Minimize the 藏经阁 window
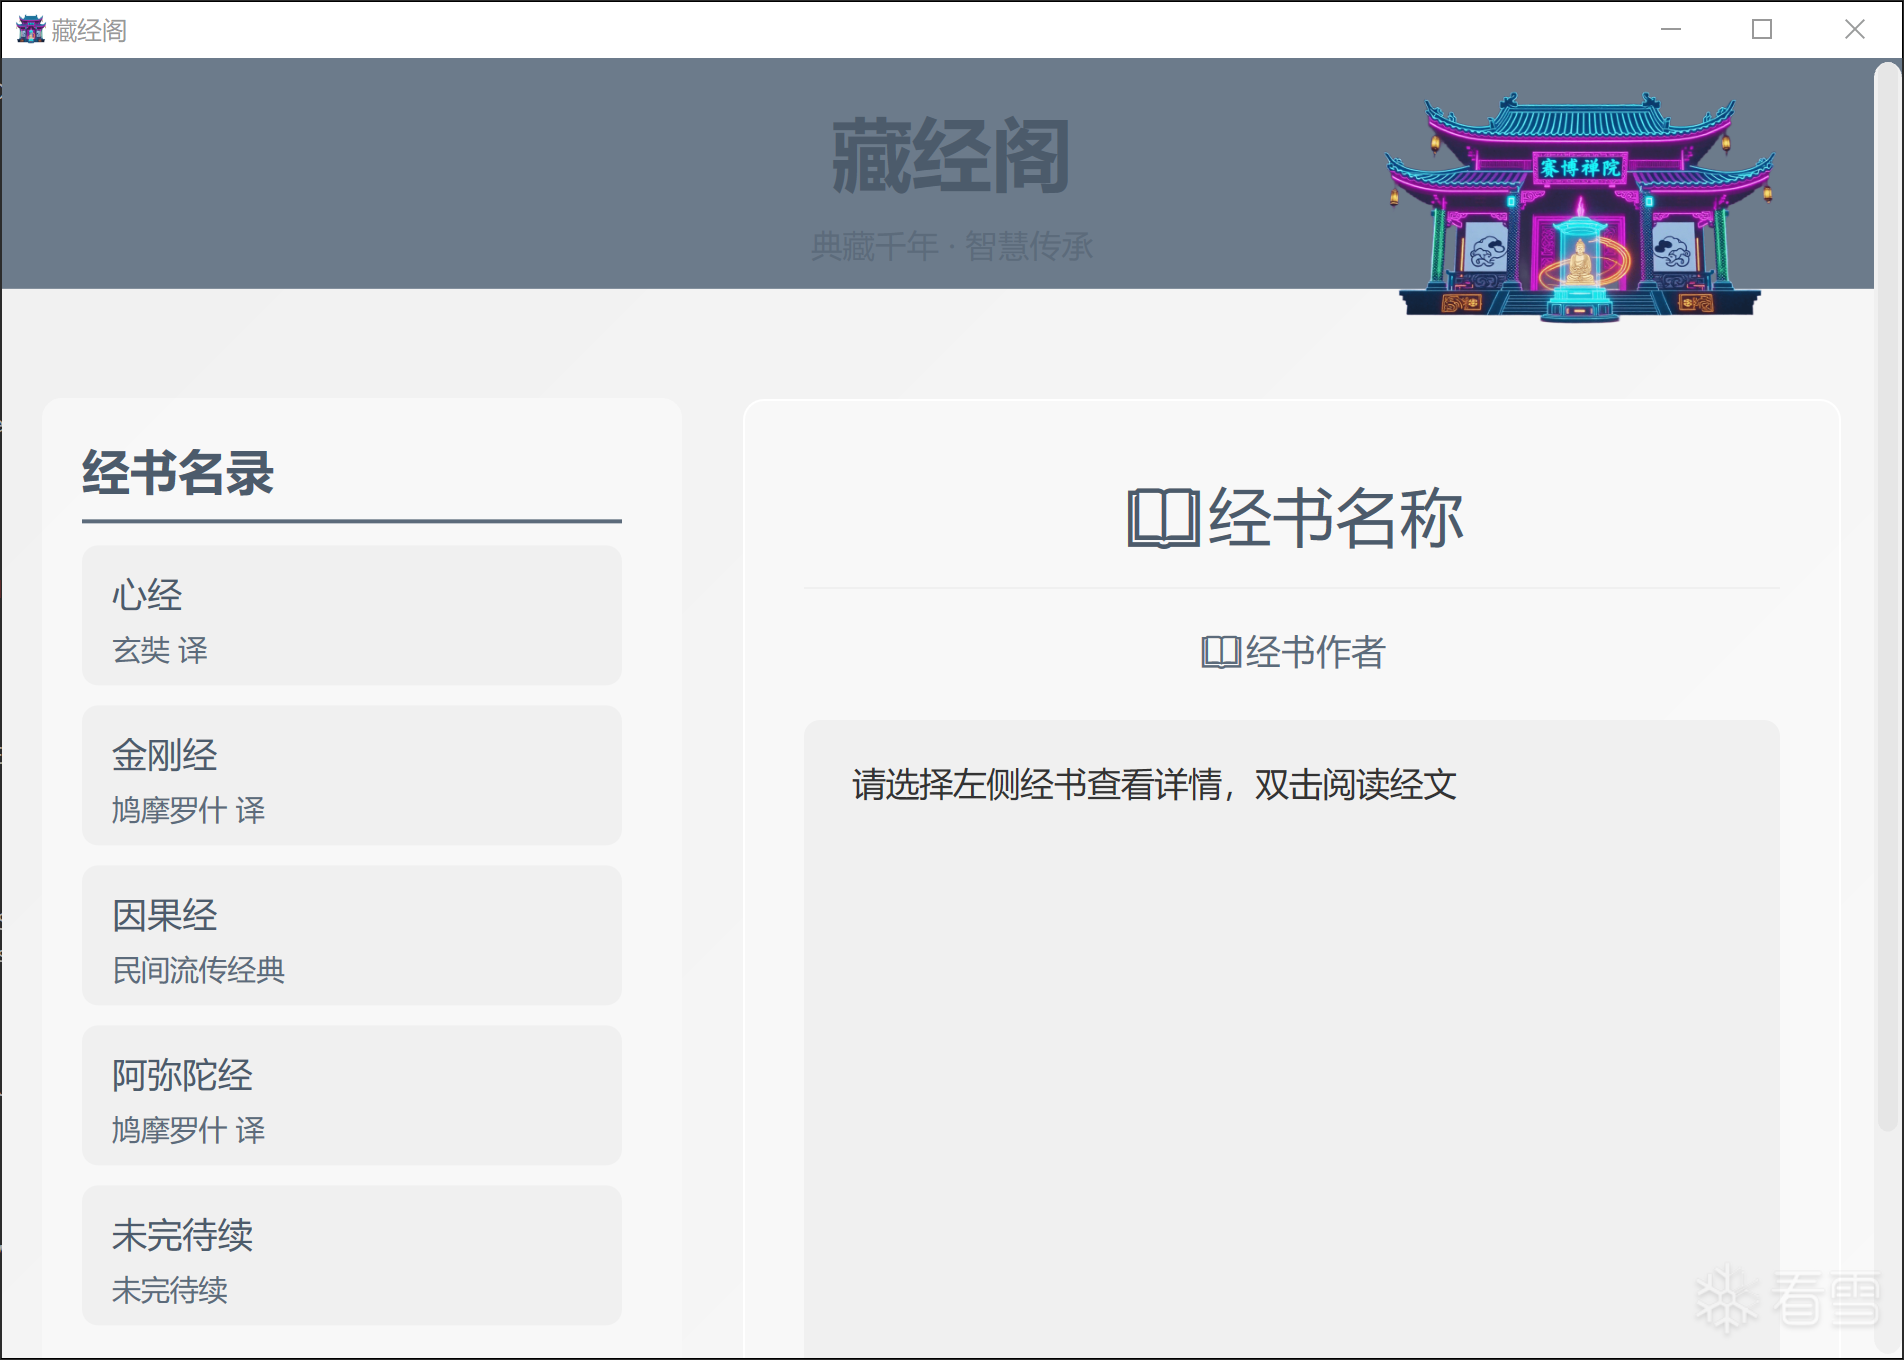 click(1671, 30)
